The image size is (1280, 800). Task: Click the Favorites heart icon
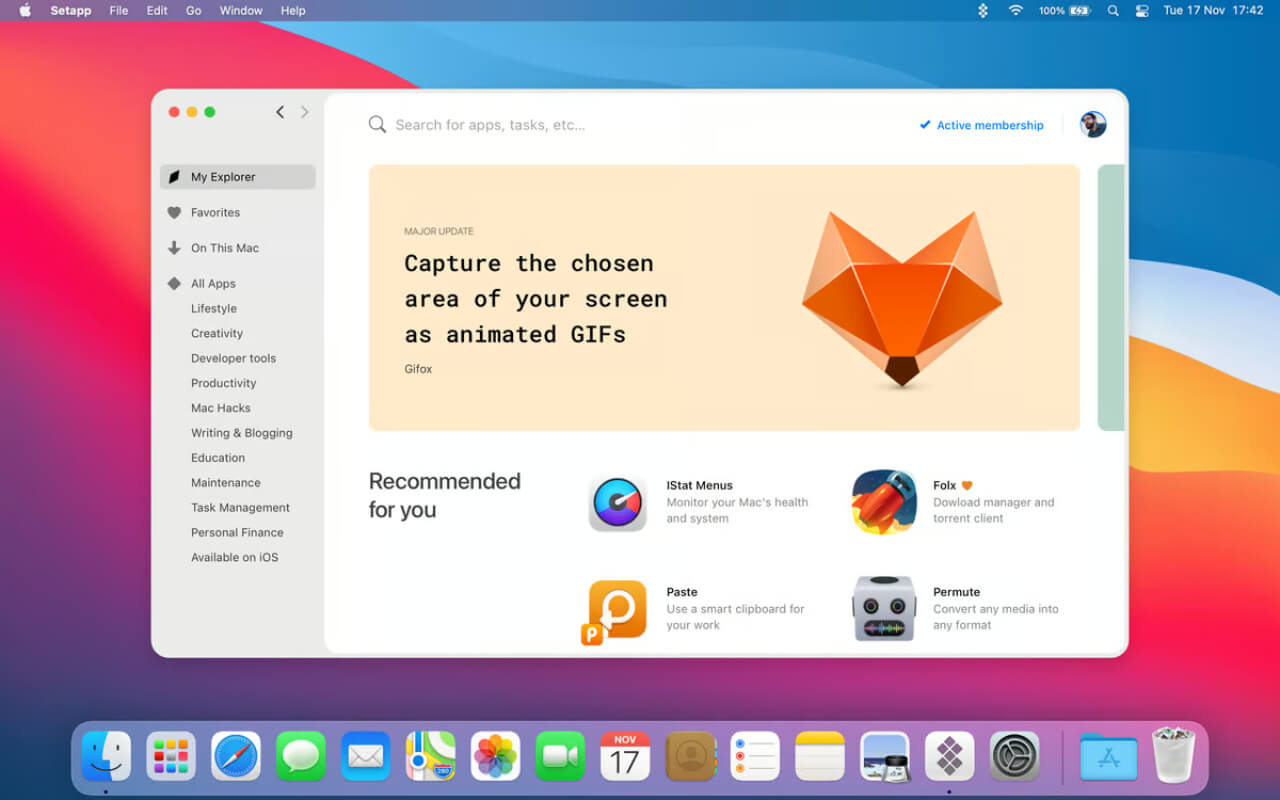[x=174, y=213]
